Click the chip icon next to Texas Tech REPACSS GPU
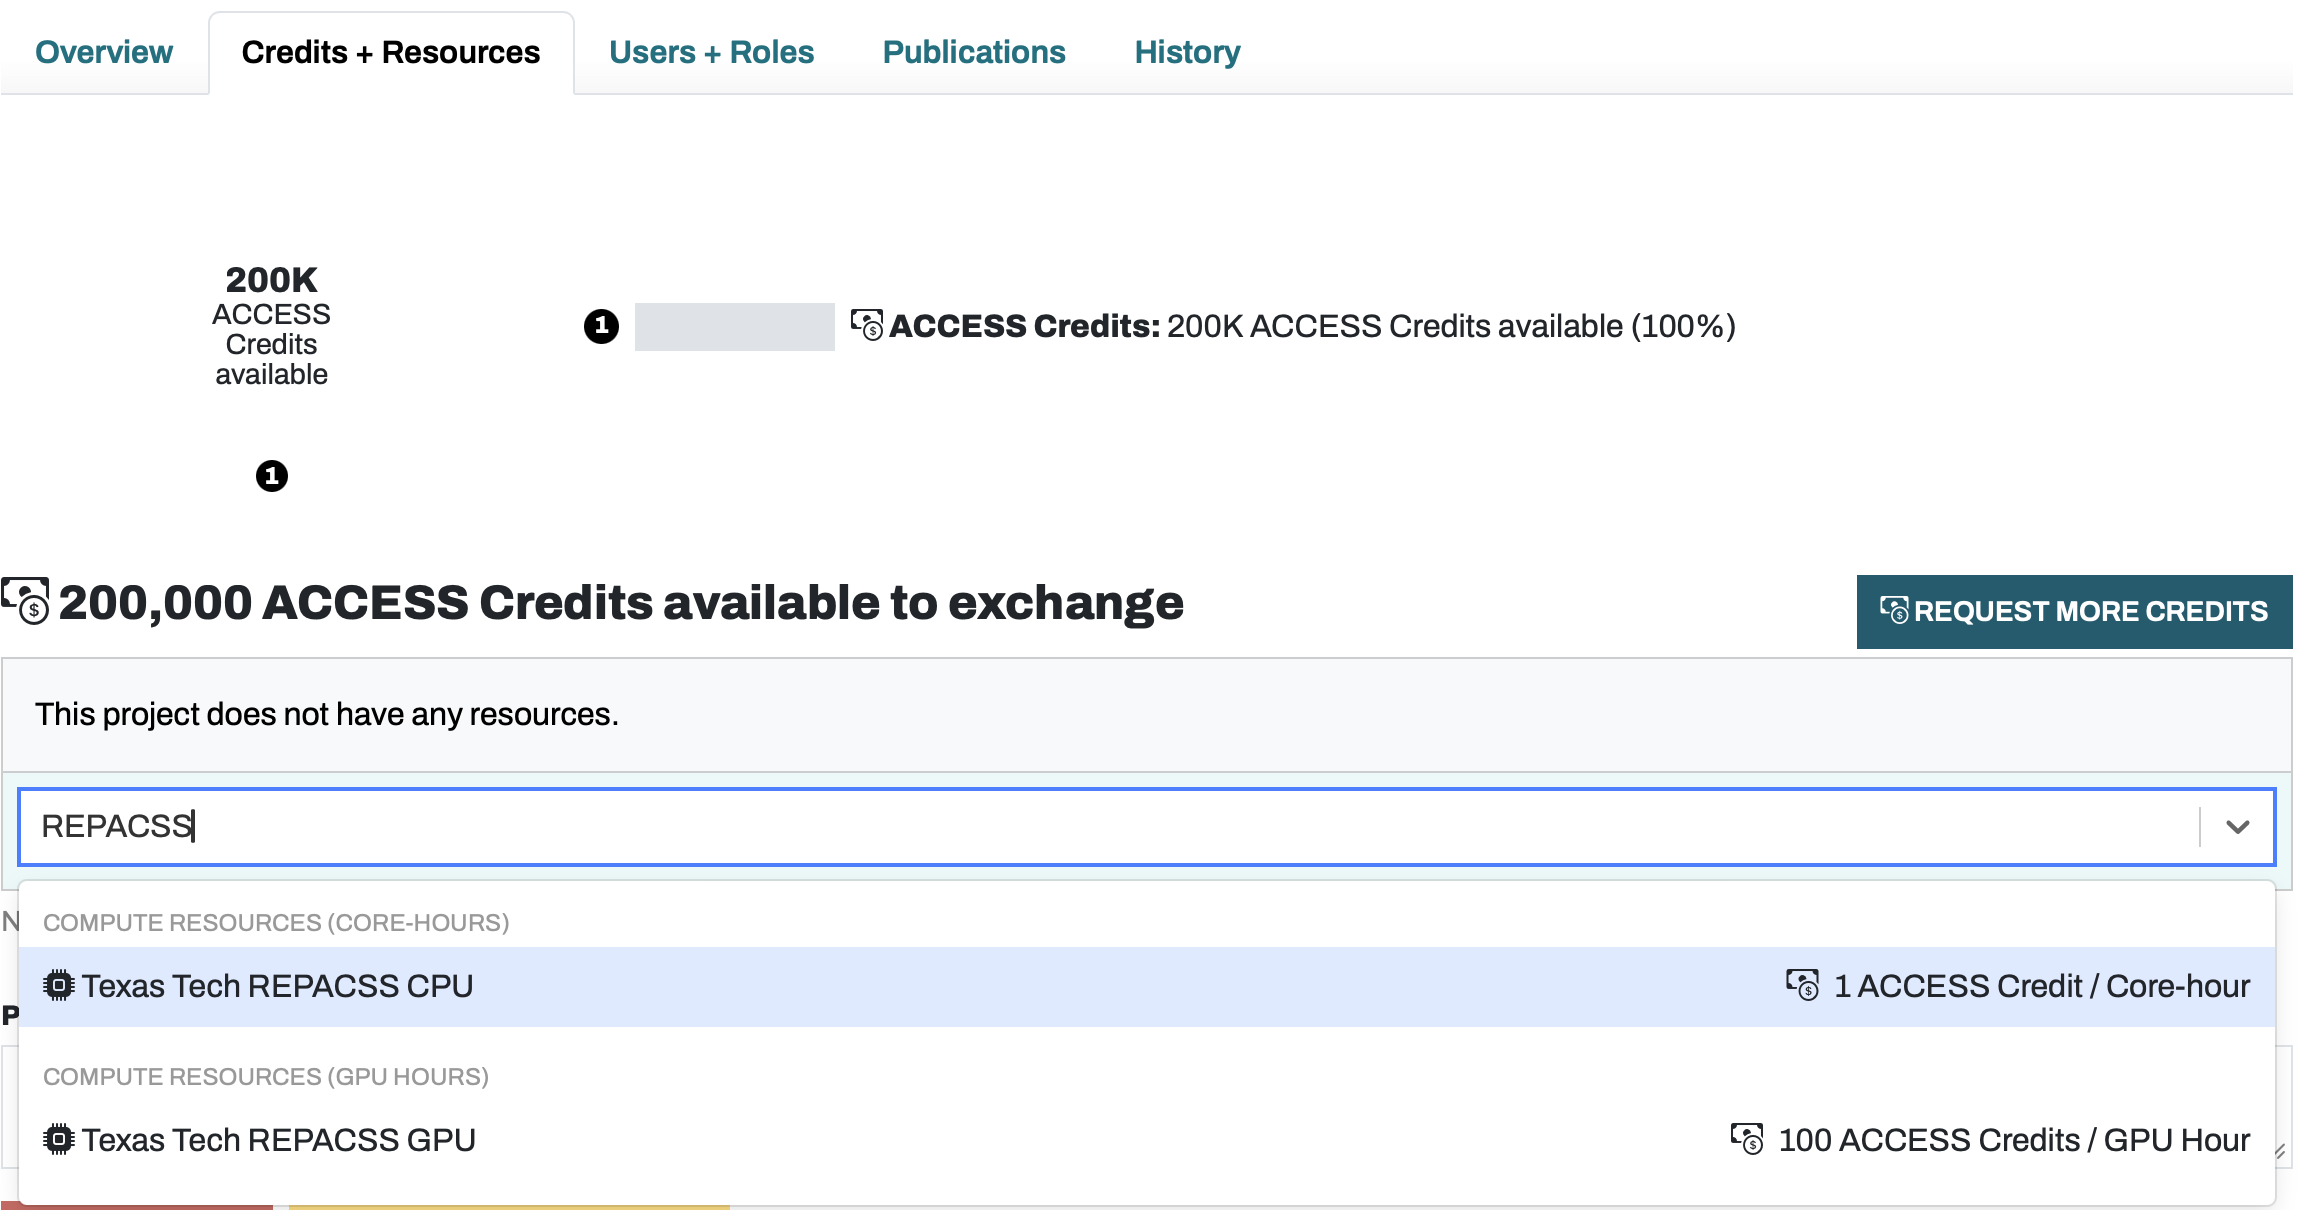The width and height of the screenshot is (2300, 1210). pos(59,1139)
